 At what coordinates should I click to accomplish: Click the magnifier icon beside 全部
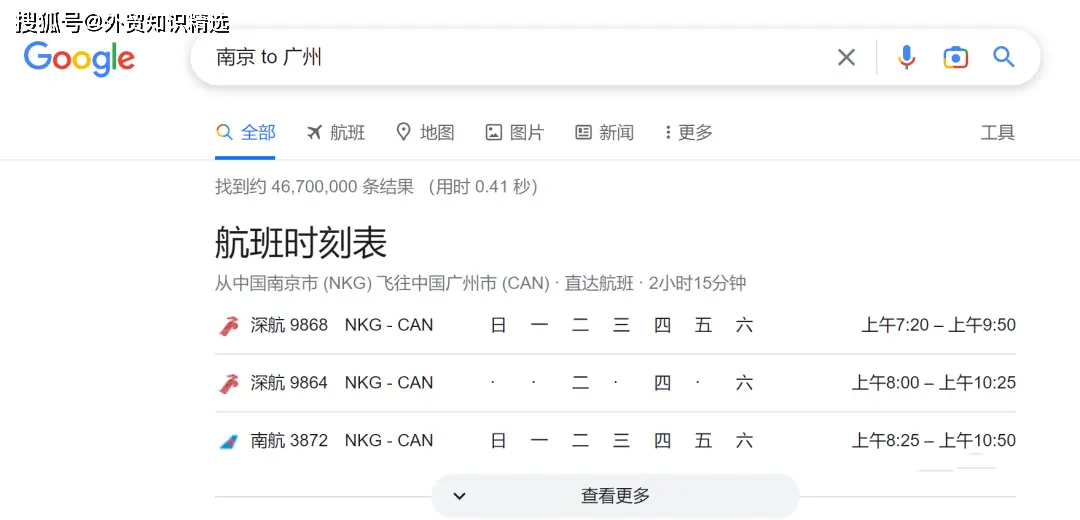coord(224,132)
